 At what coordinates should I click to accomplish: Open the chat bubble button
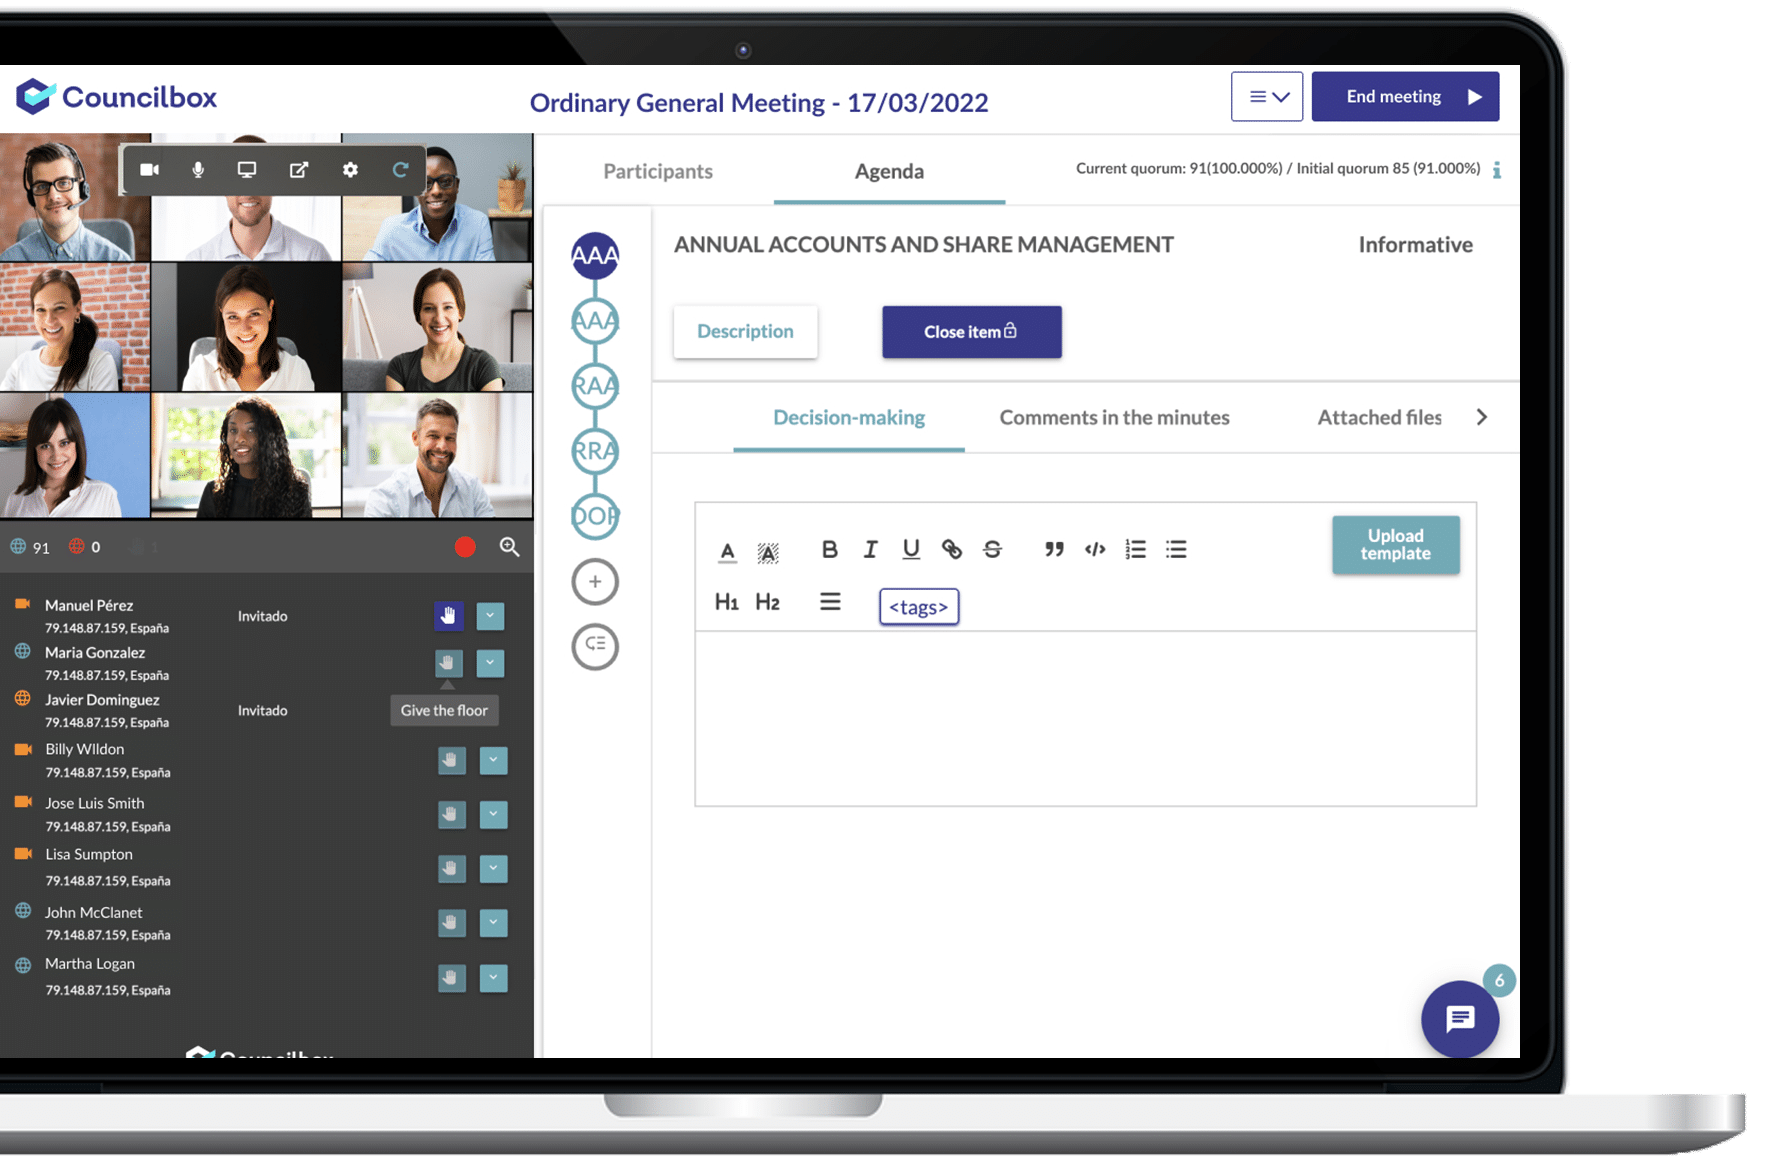pos(1459,1019)
